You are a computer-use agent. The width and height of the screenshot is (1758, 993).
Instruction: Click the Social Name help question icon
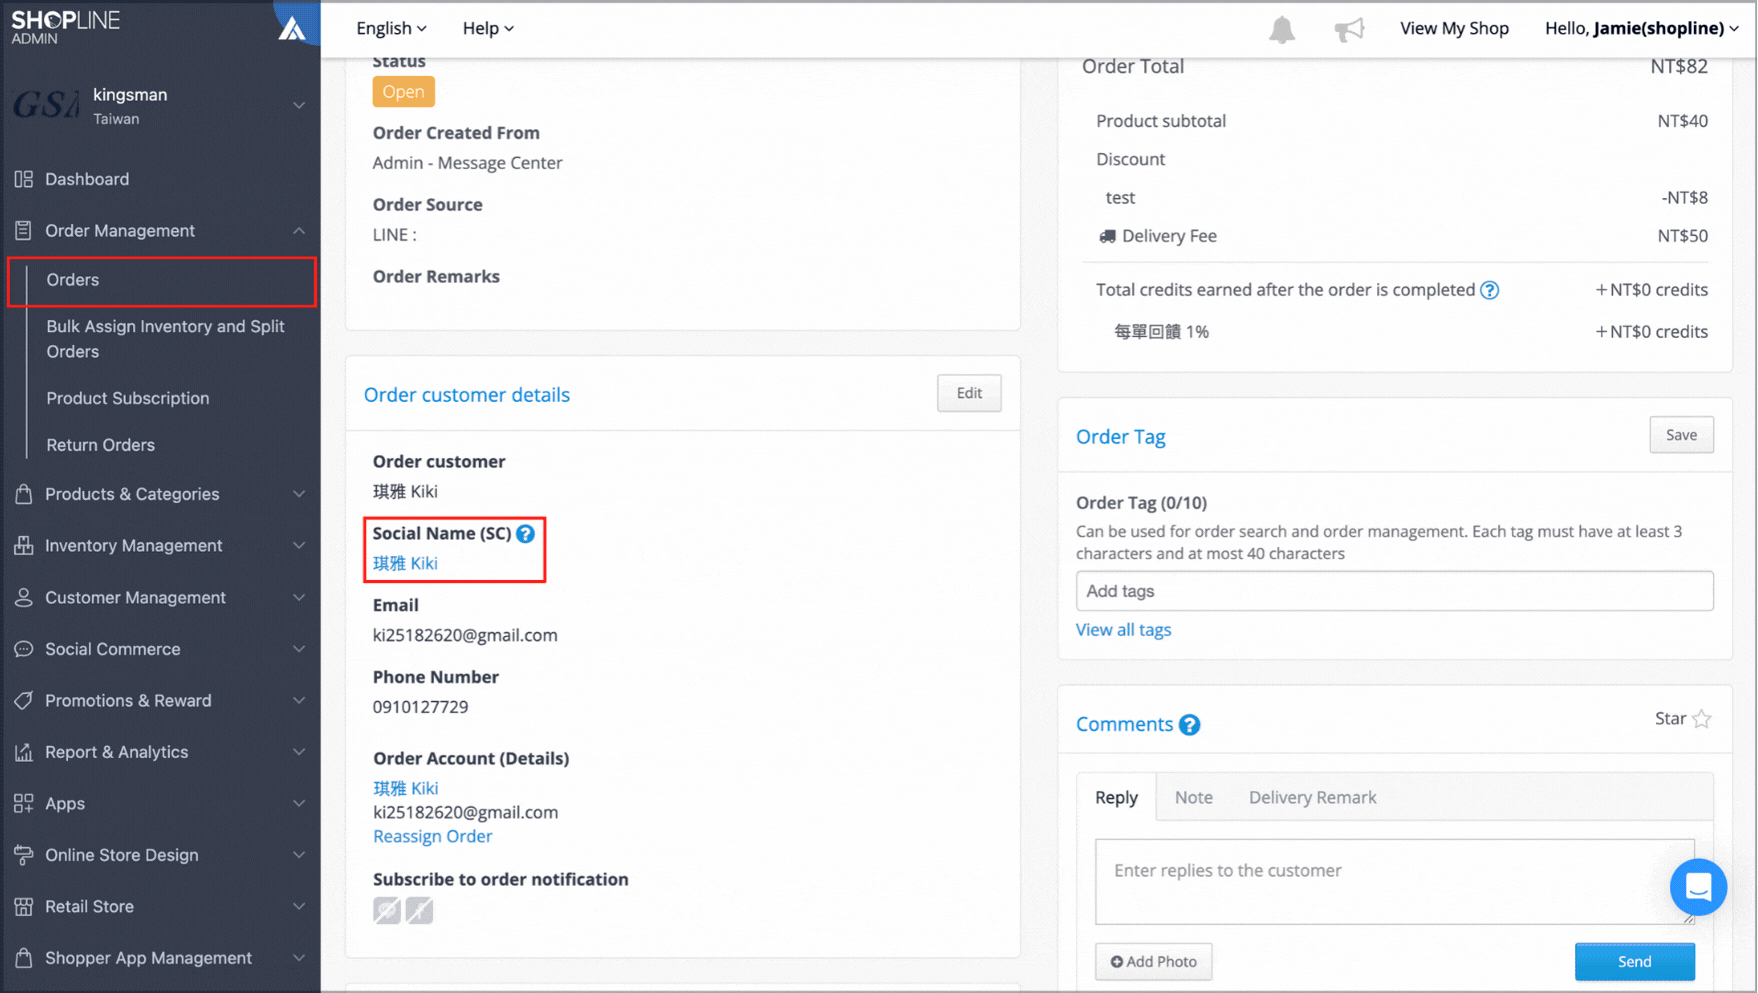tap(525, 534)
